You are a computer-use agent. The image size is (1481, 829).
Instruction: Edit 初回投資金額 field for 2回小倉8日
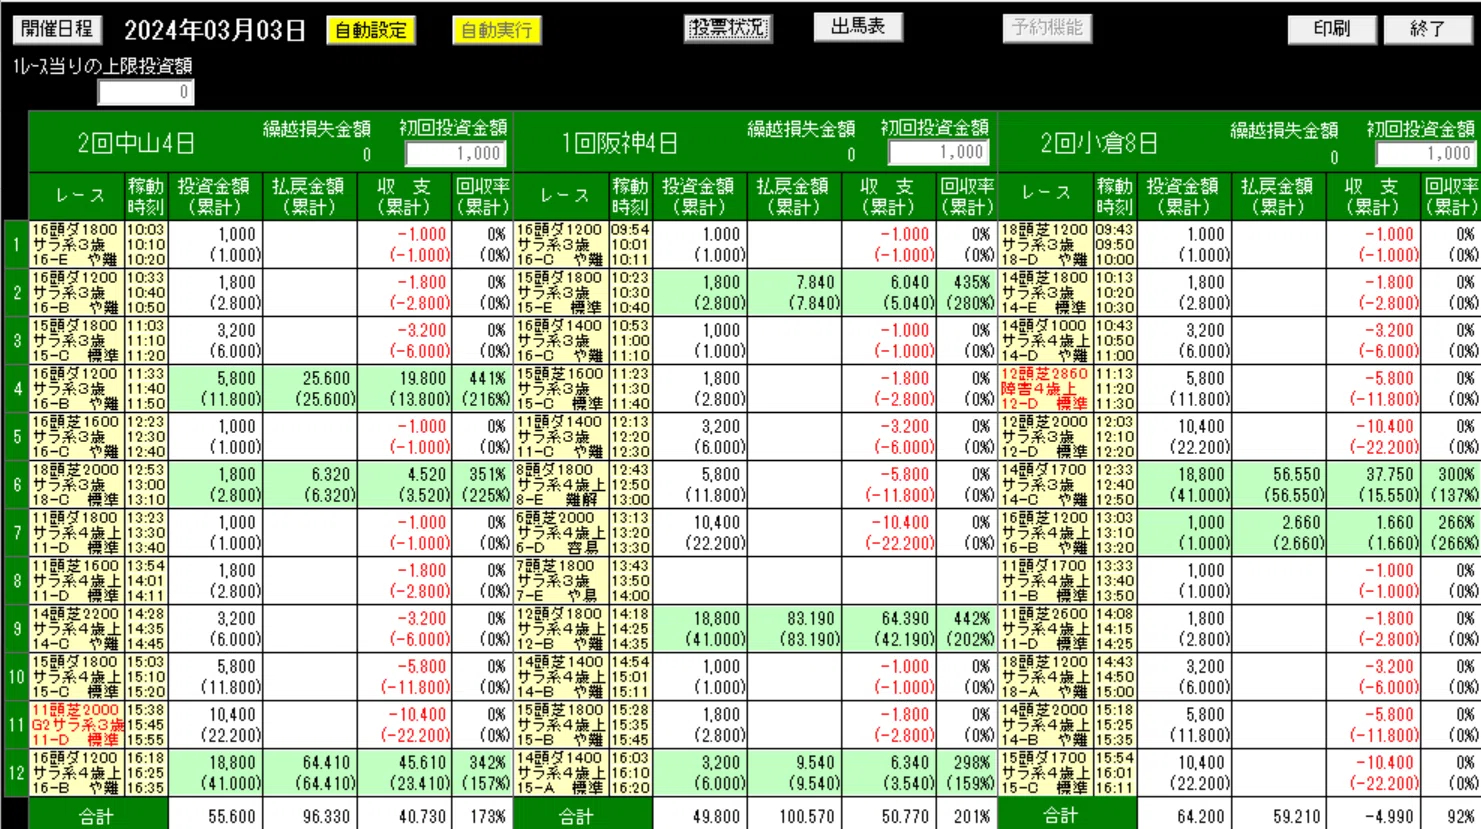tap(1425, 153)
